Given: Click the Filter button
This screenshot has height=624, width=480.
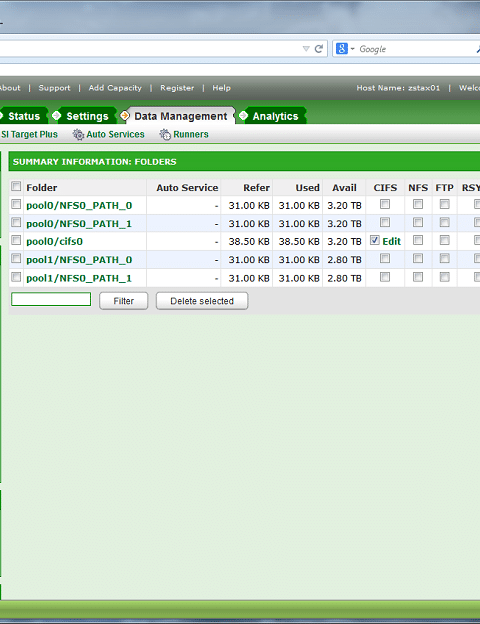Looking at the screenshot, I should click(x=123, y=301).
